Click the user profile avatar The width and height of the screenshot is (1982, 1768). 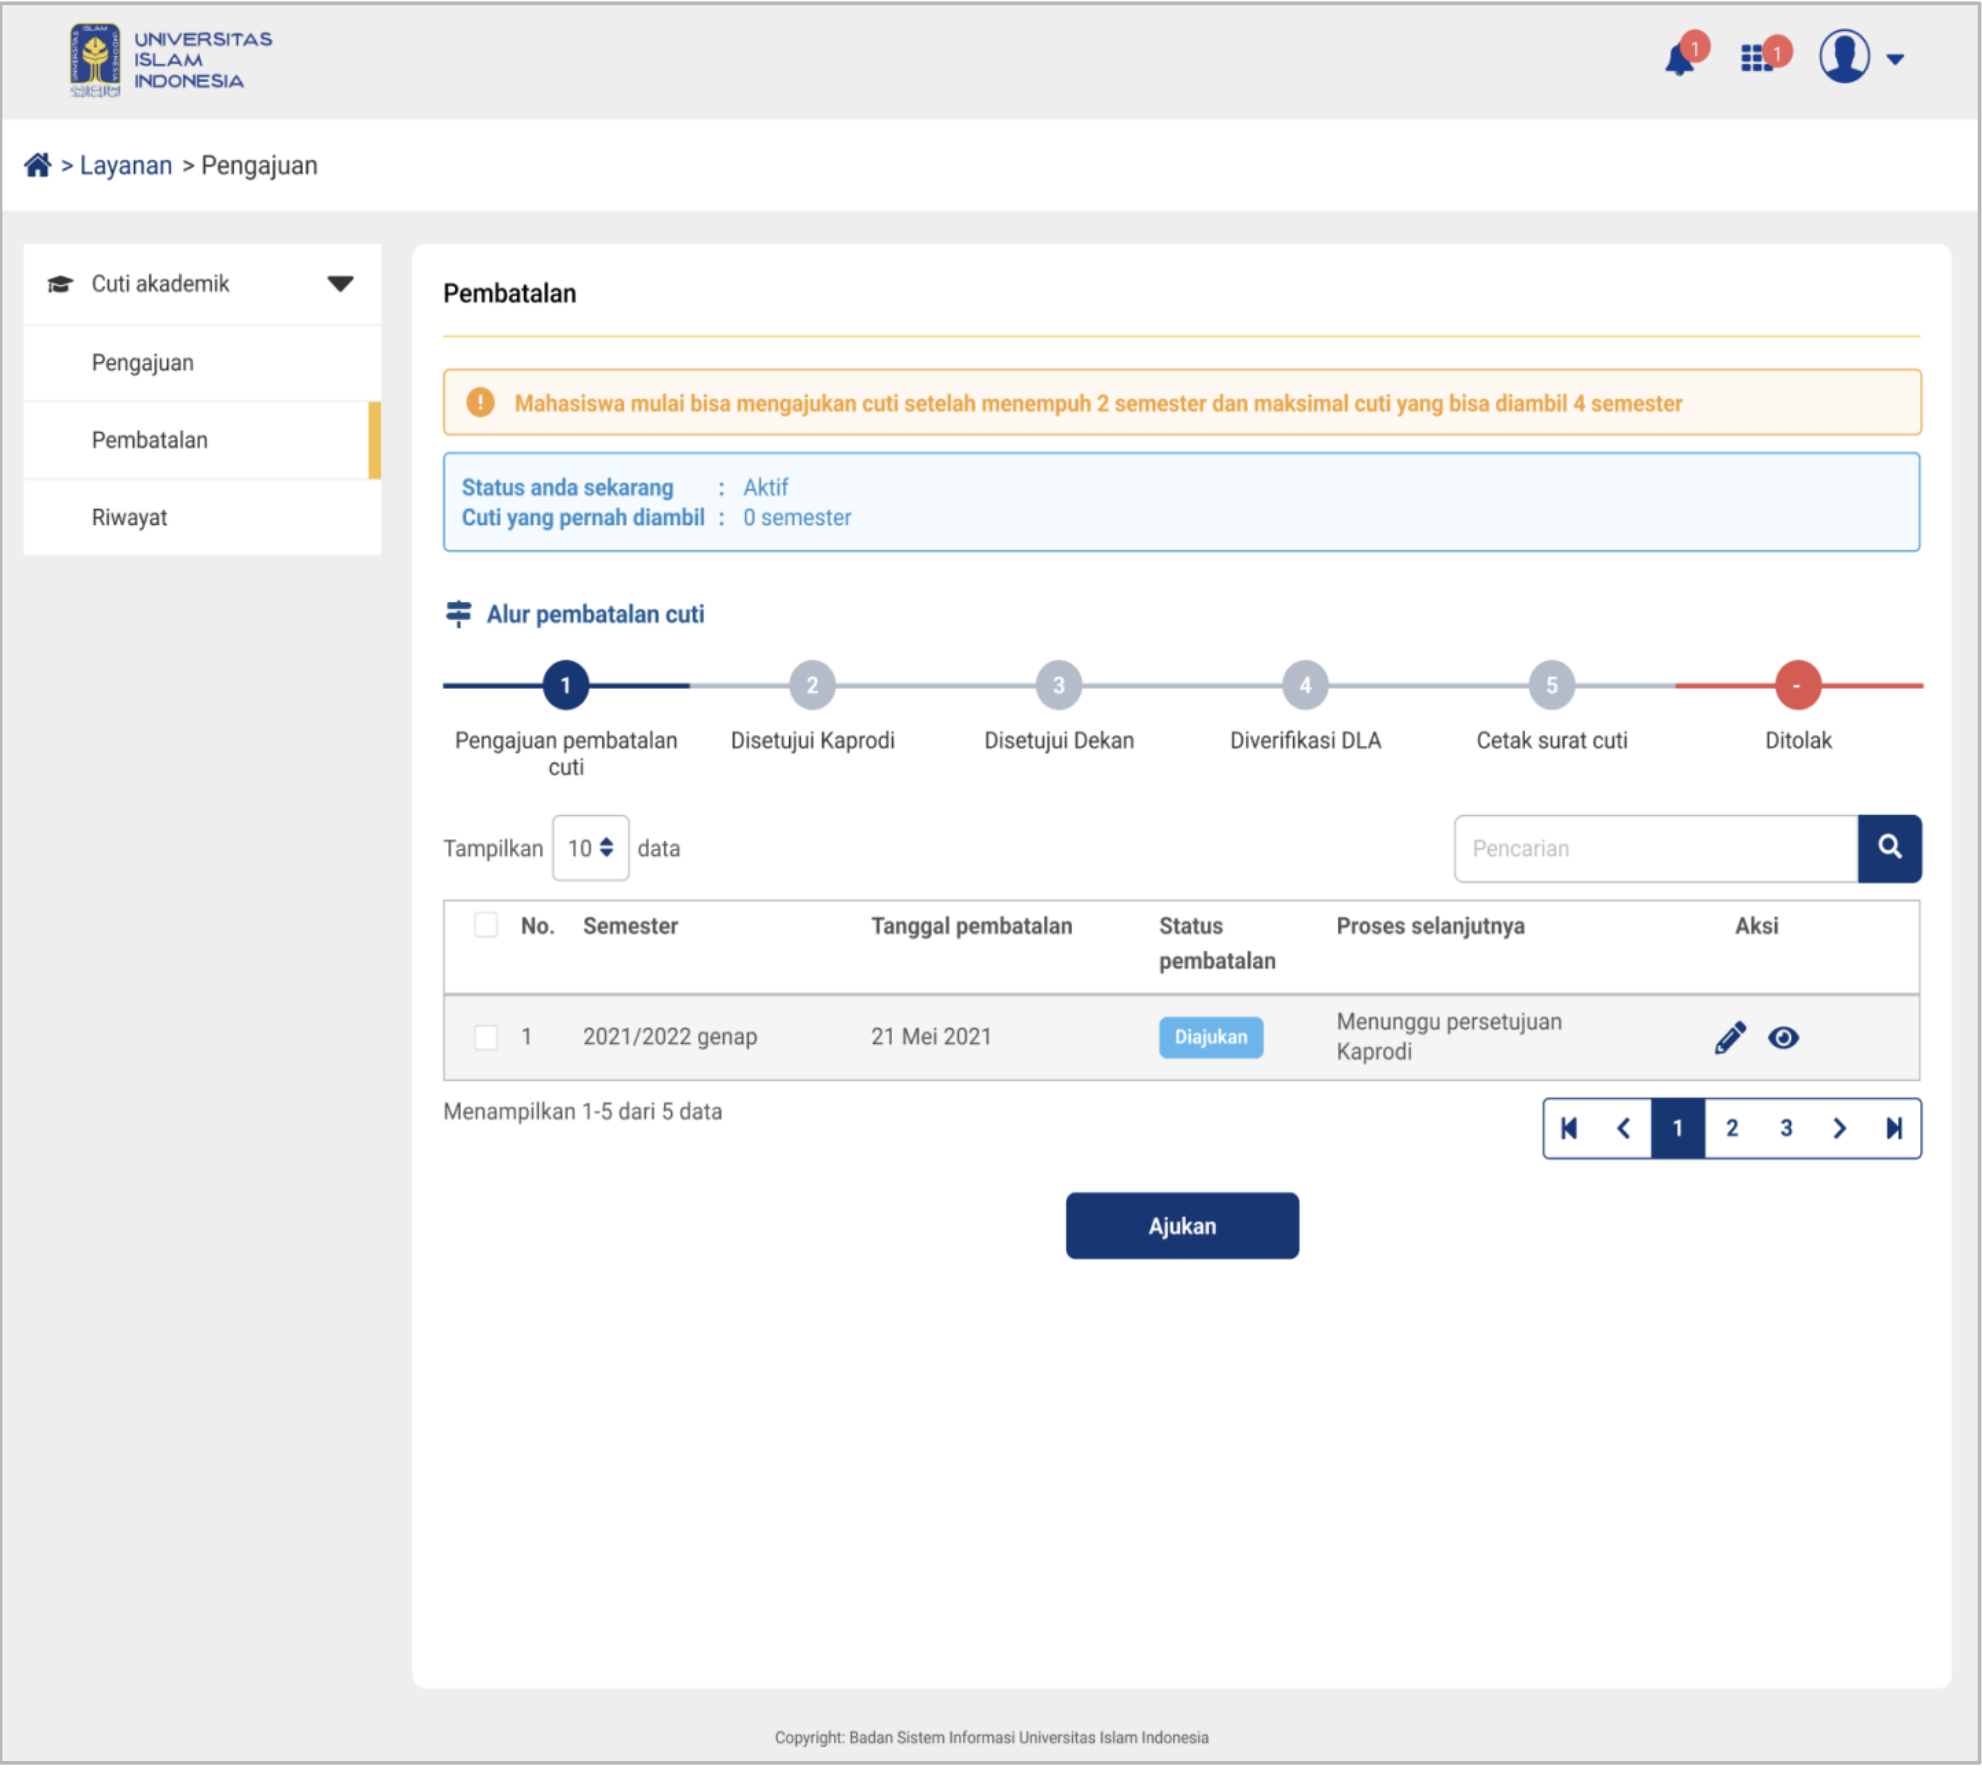pyautogui.click(x=1843, y=57)
